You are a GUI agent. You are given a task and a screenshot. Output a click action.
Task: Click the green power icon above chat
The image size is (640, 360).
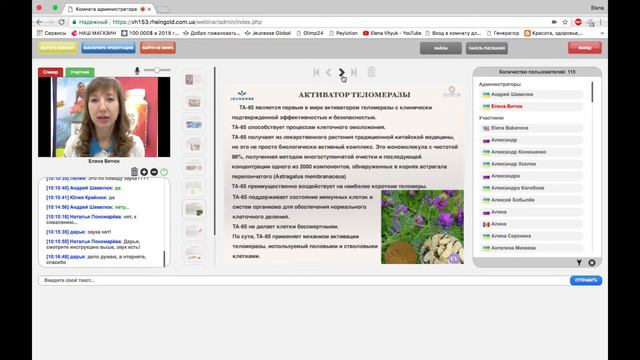click(164, 172)
